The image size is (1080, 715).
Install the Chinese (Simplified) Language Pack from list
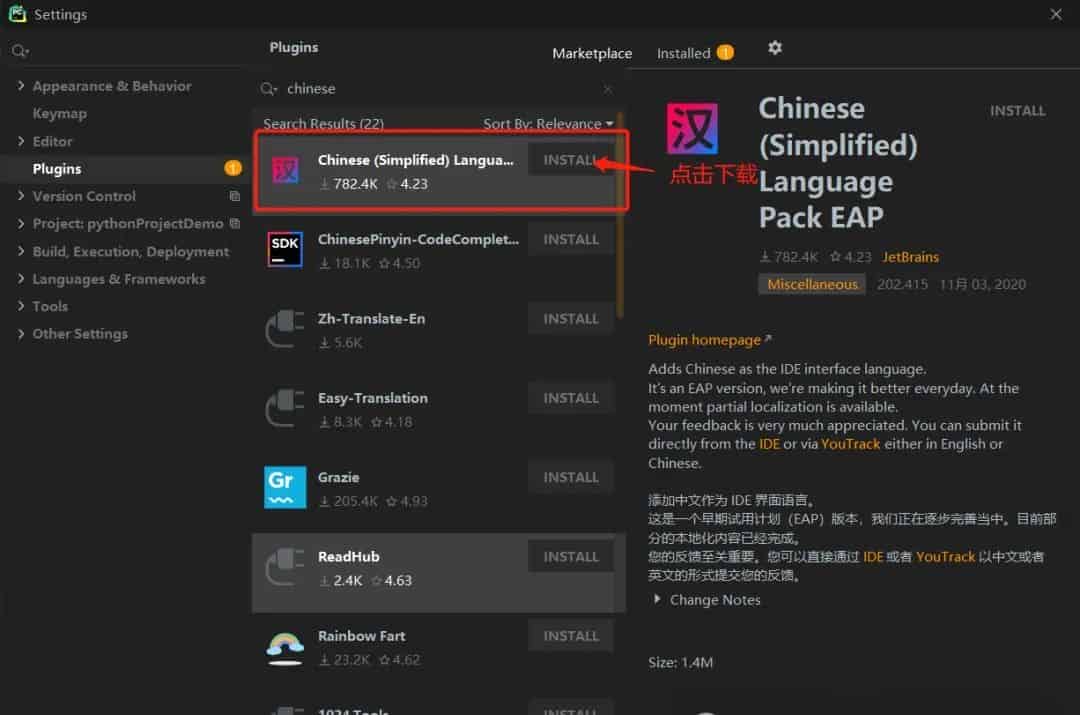[x=570, y=160]
